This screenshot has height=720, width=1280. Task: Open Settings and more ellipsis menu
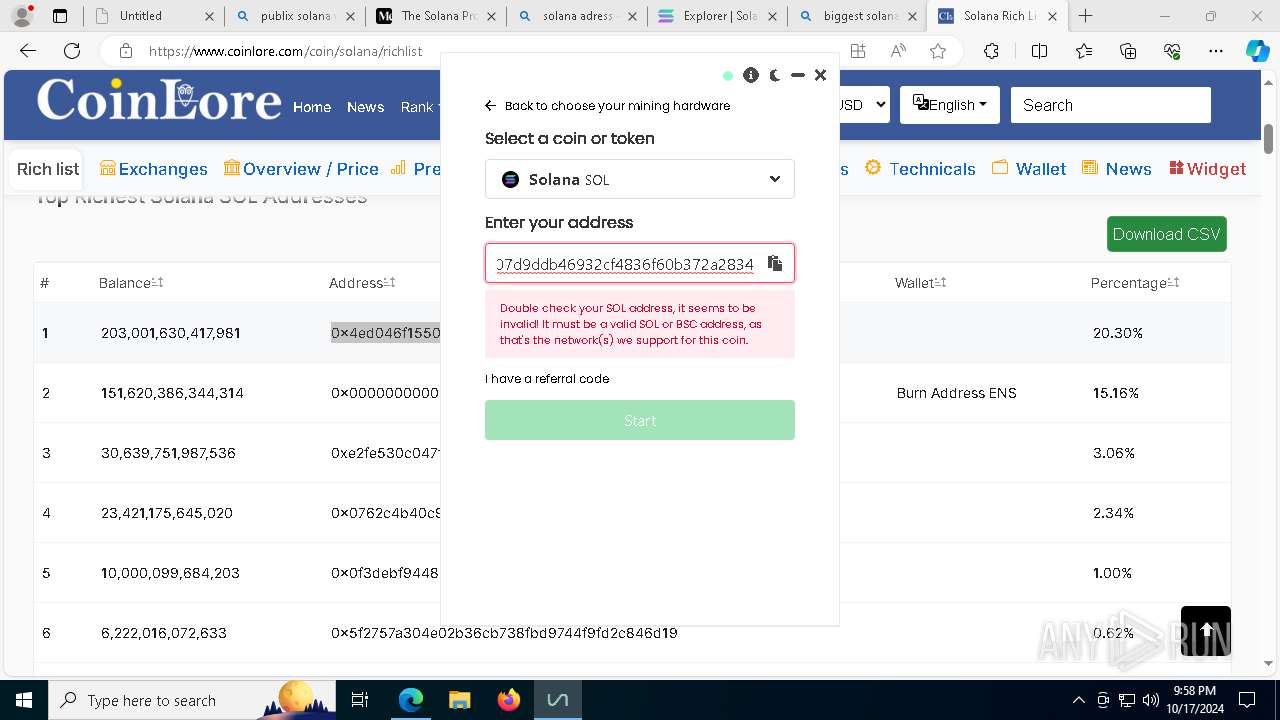click(1216, 51)
